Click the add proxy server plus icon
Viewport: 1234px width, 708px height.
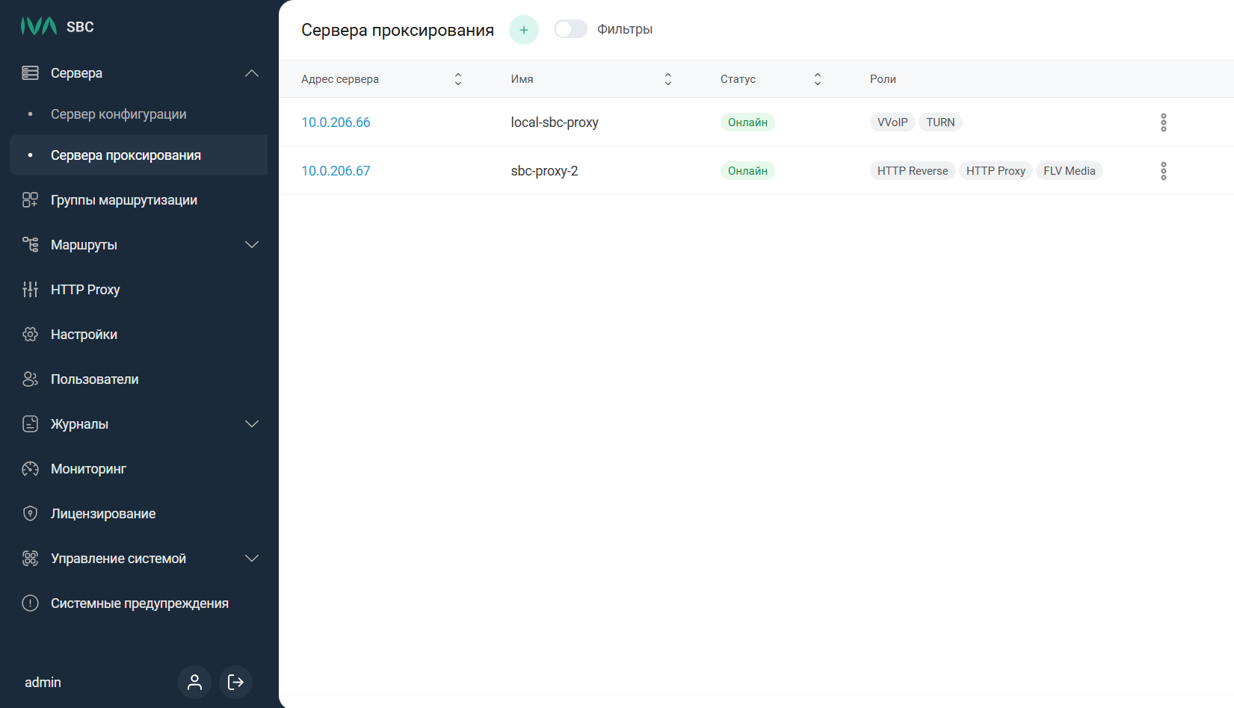click(523, 30)
